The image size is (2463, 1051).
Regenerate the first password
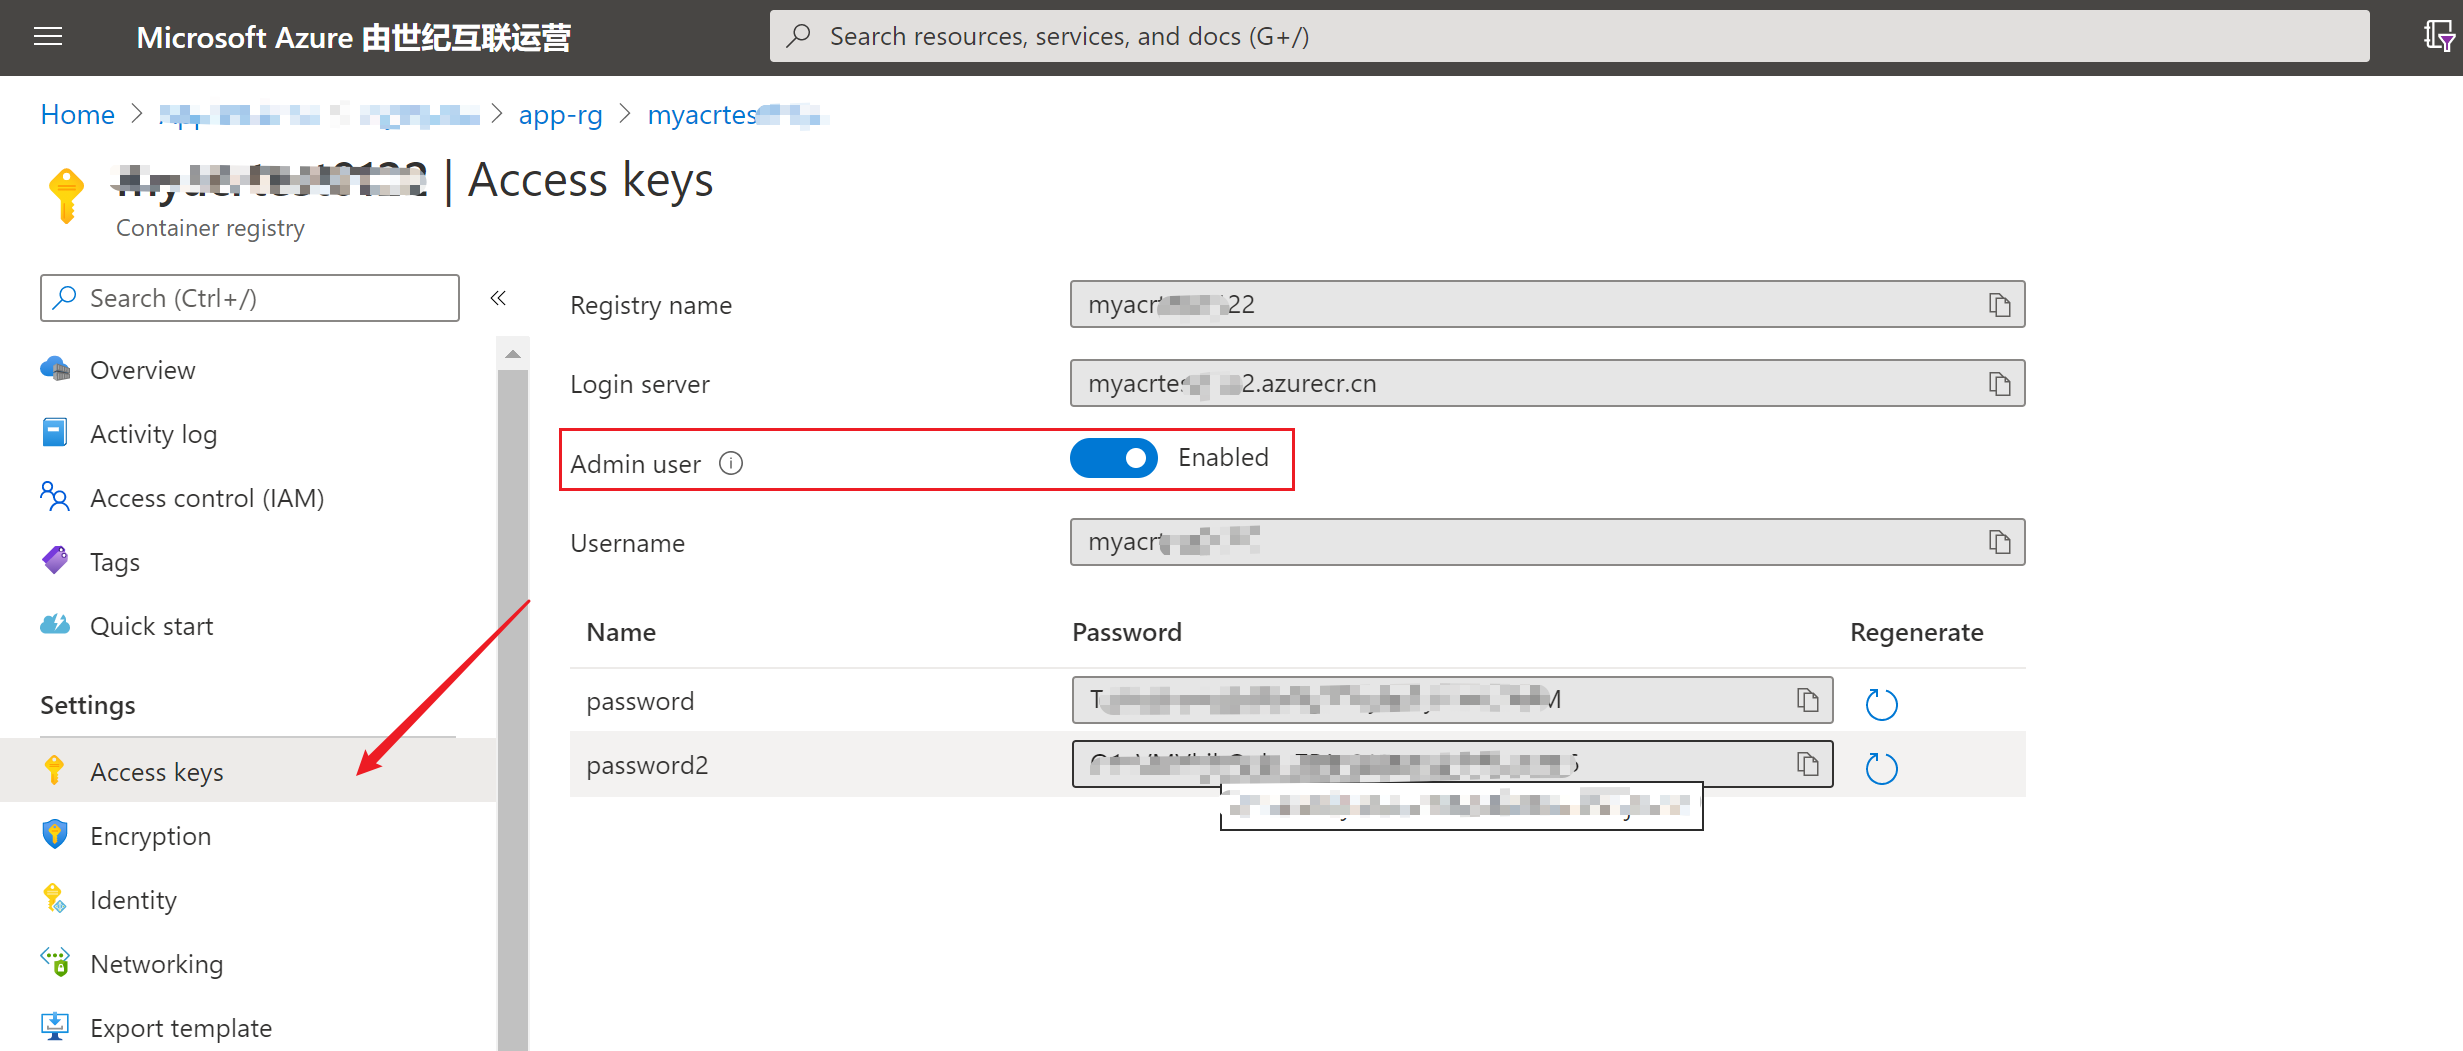pyautogui.click(x=1881, y=704)
